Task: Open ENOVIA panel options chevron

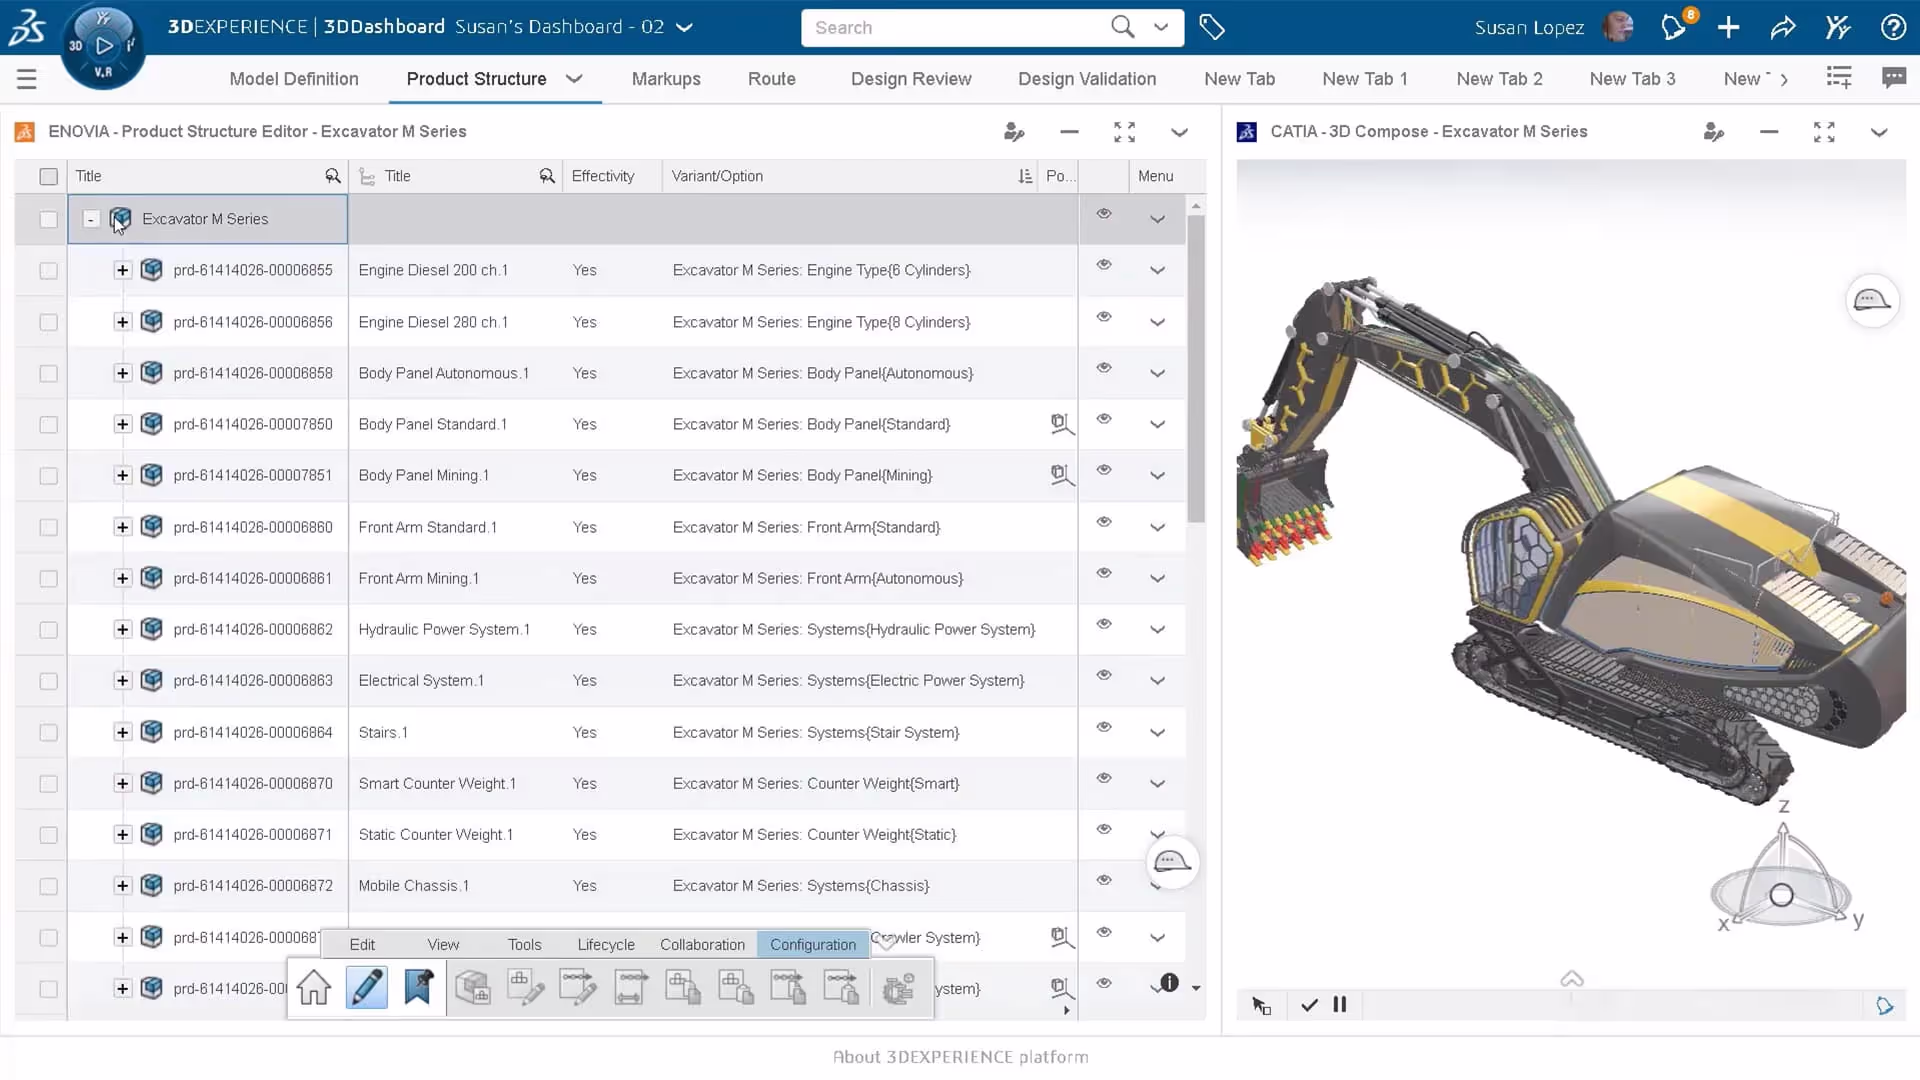Action: click(1179, 132)
